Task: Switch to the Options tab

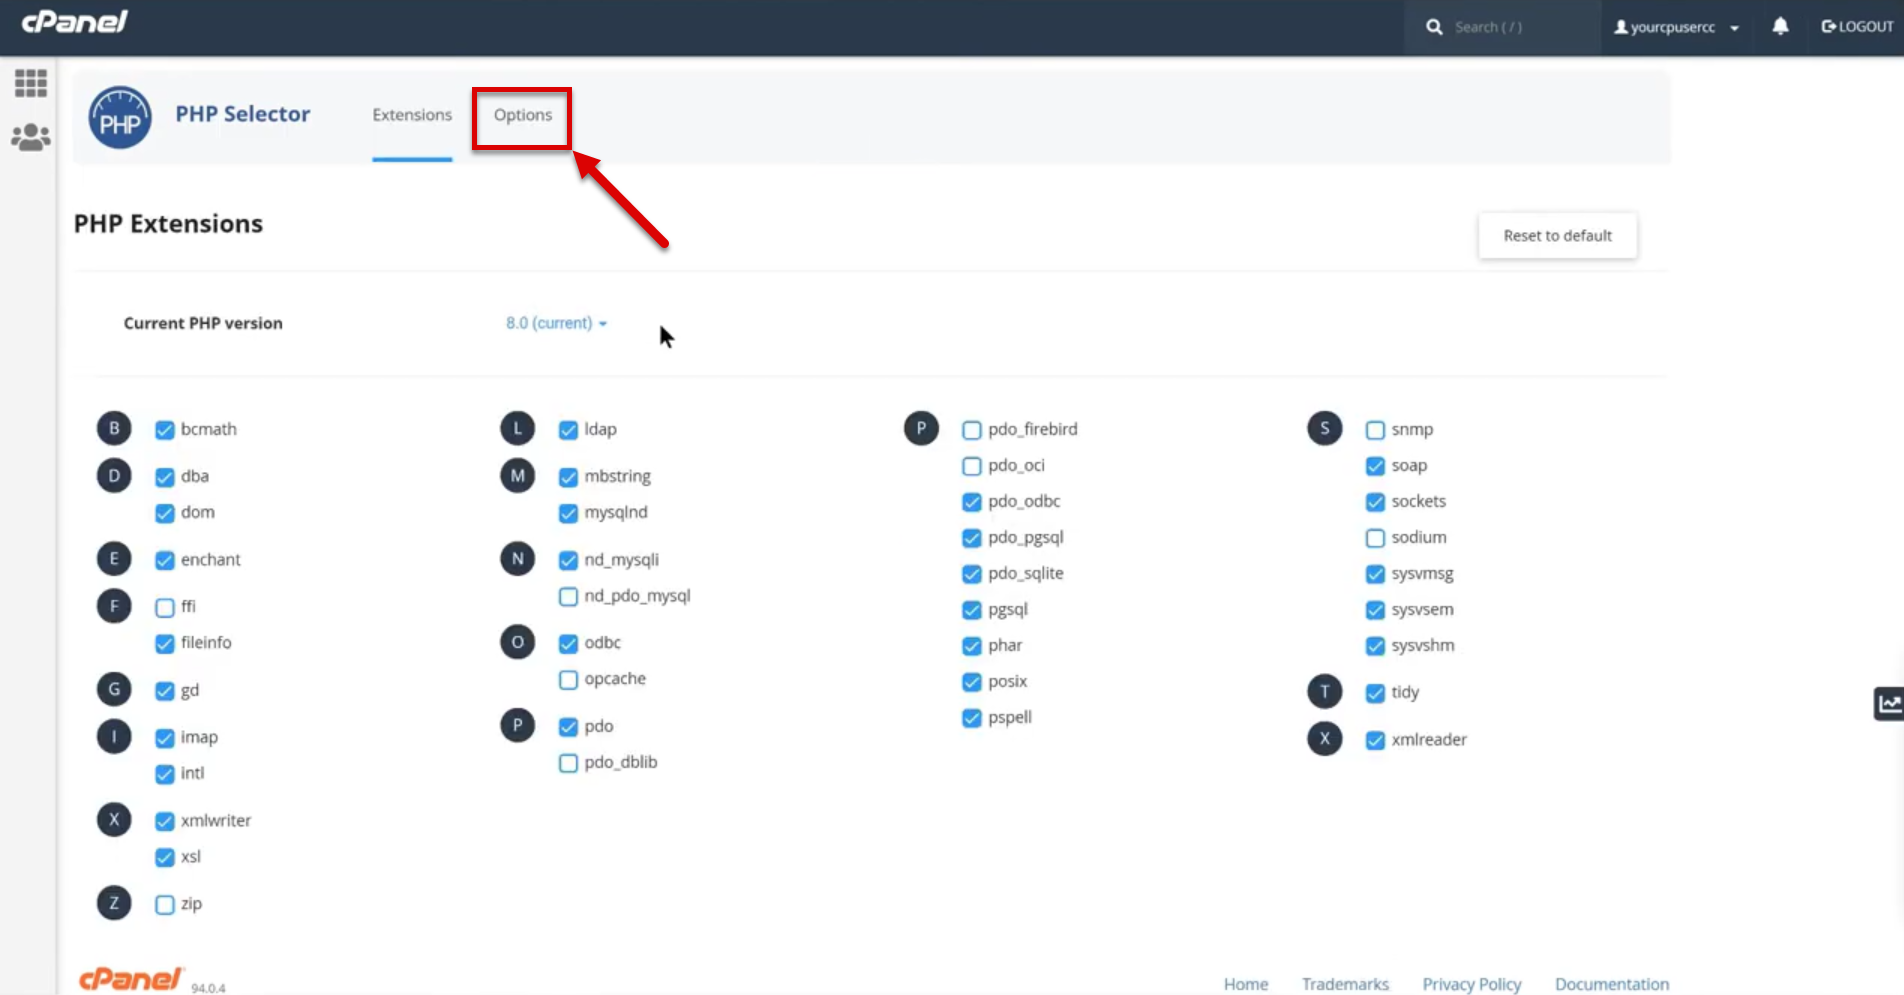Action: (x=522, y=115)
